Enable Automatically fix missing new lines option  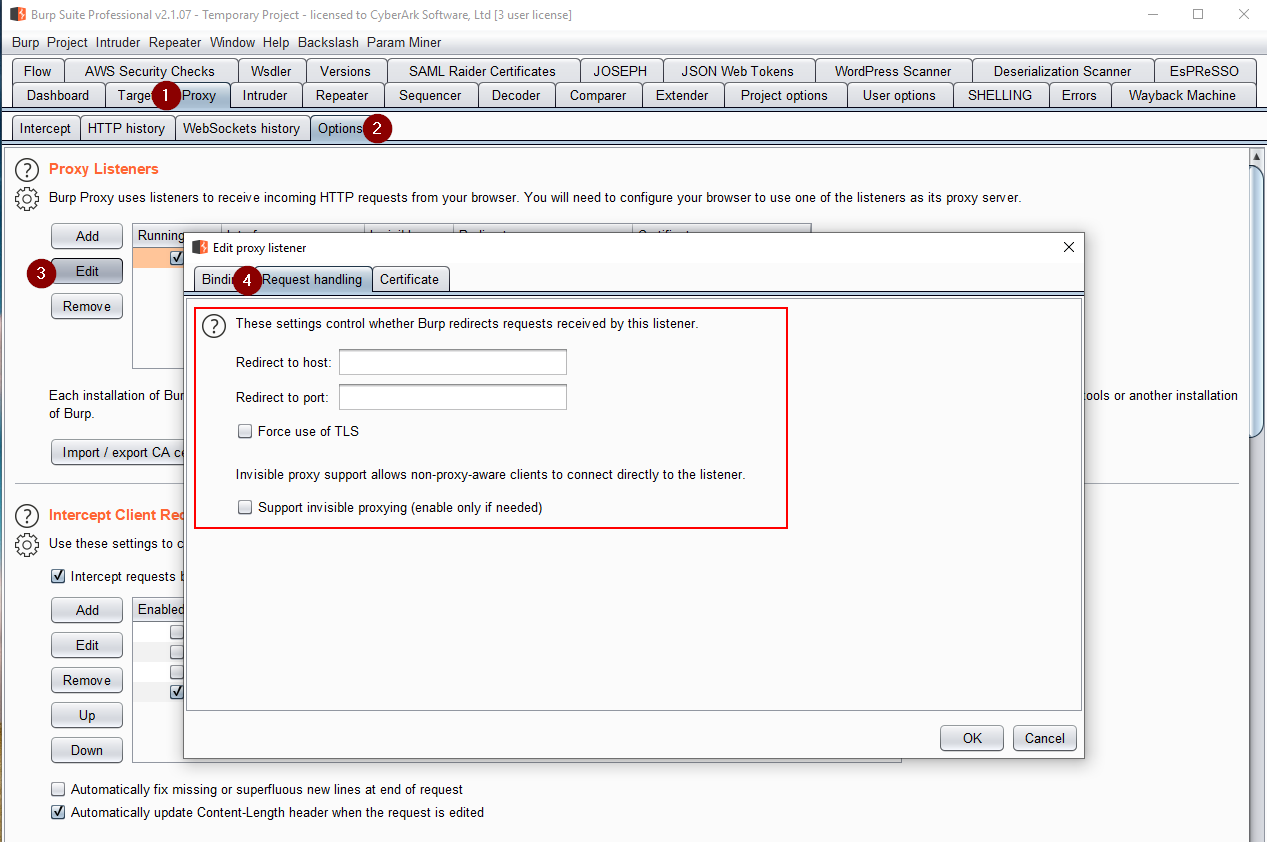click(x=58, y=790)
